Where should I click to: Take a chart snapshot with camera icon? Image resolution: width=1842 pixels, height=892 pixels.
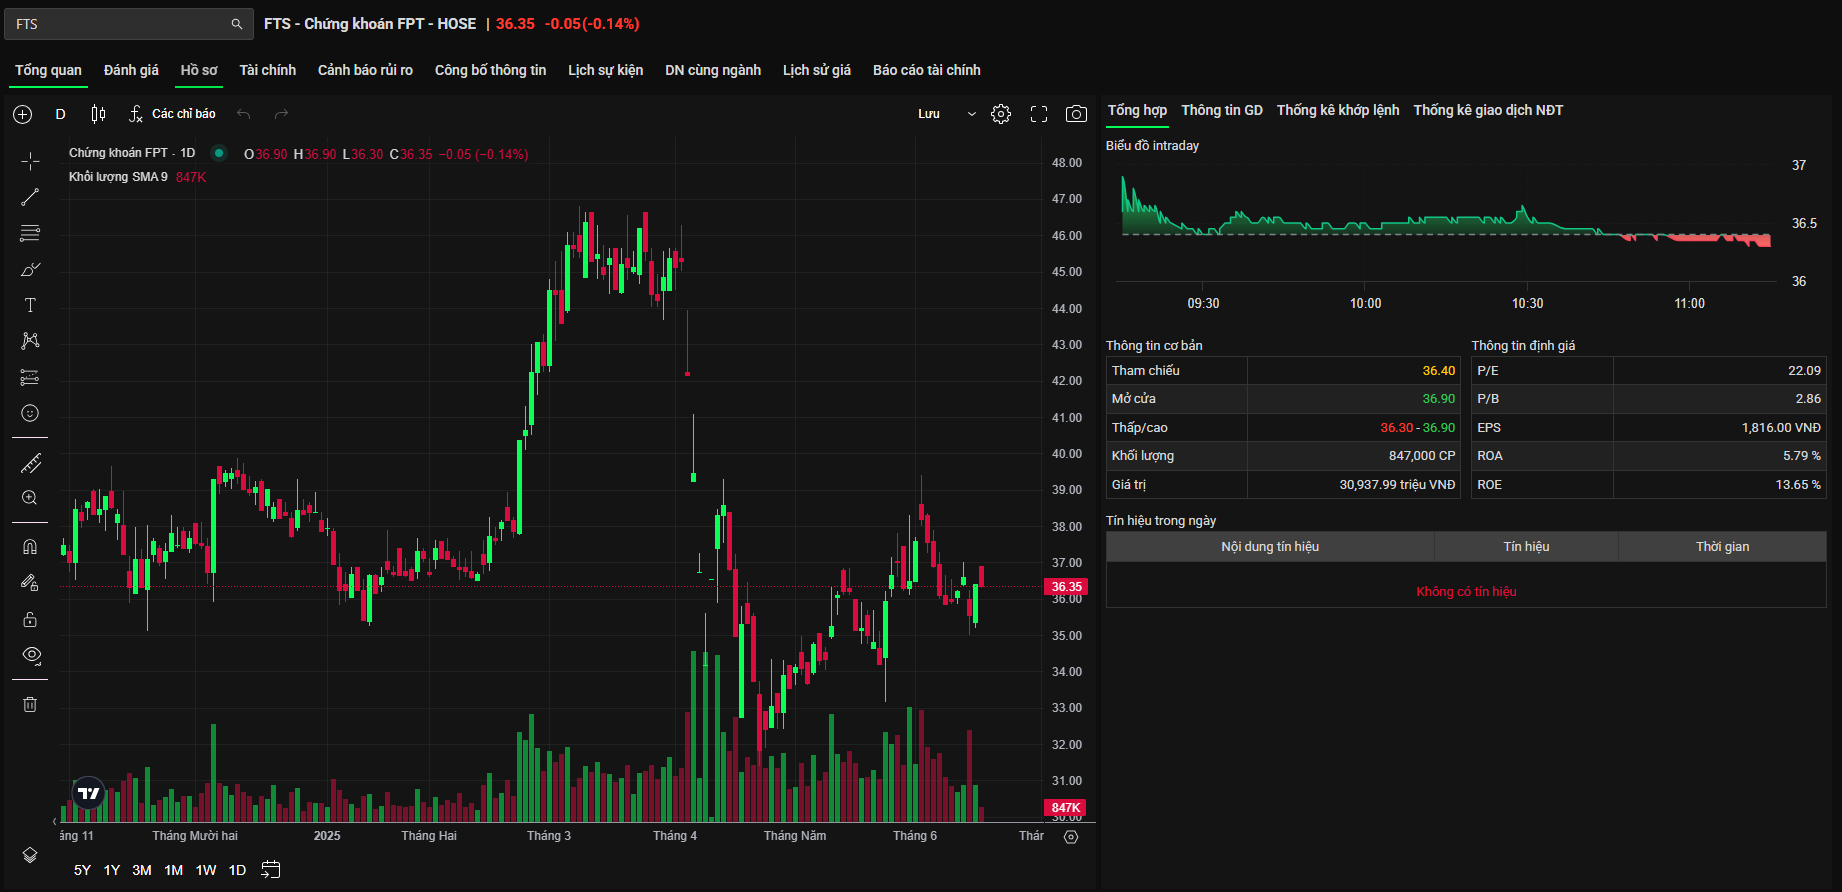pyautogui.click(x=1076, y=114)
